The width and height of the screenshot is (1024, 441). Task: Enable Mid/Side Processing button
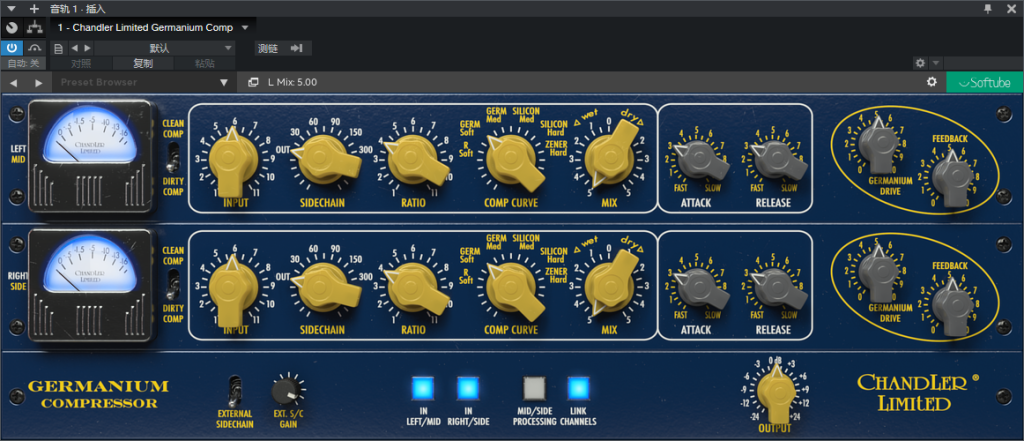point(534,388)
